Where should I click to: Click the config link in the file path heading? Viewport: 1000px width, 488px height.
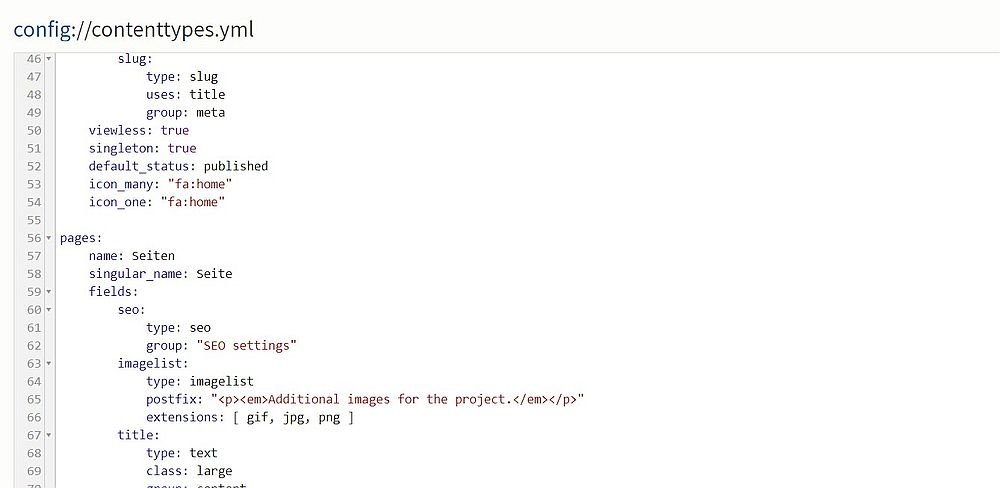coord(42,29)
